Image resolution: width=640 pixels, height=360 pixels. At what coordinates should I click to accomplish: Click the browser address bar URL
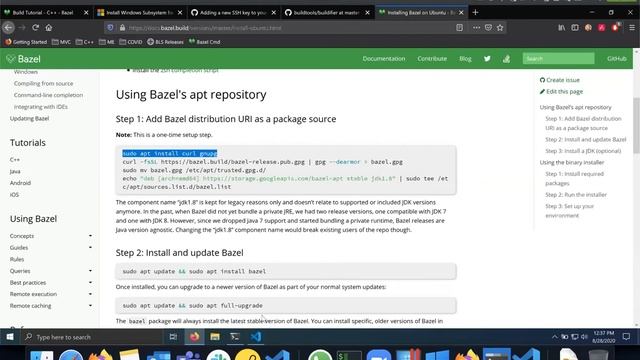204,28
